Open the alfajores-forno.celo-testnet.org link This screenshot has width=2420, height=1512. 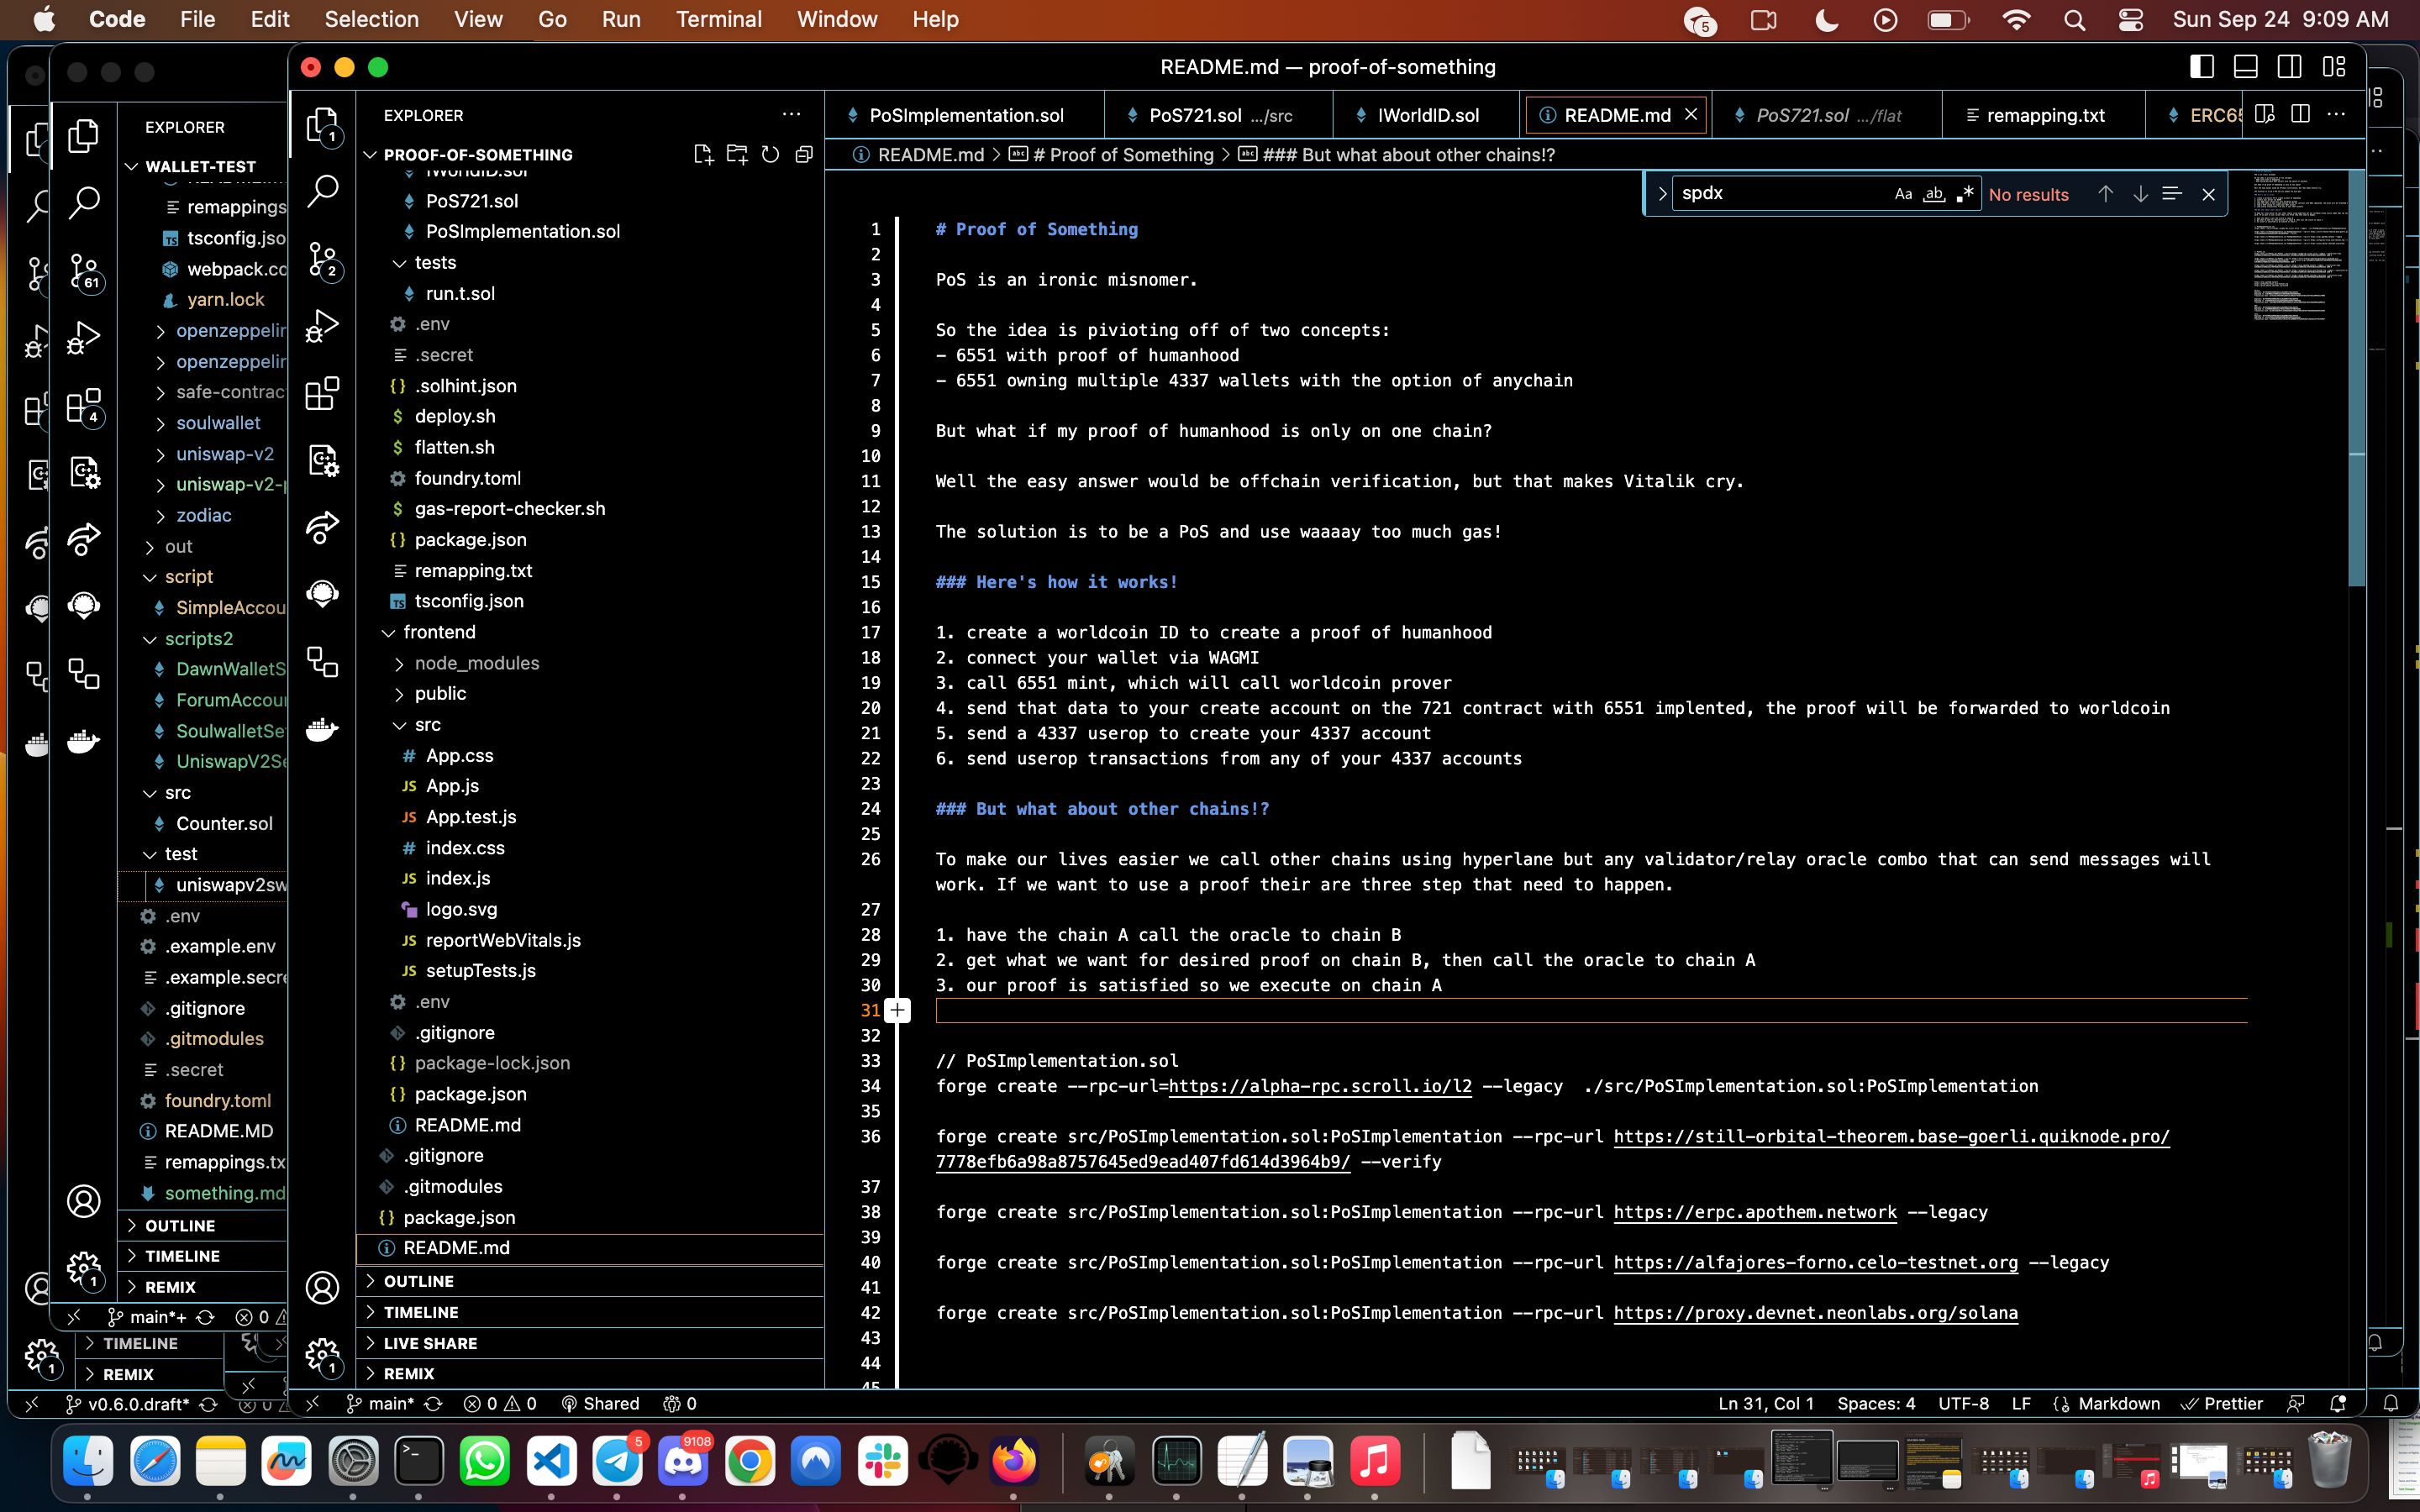1815,1262
